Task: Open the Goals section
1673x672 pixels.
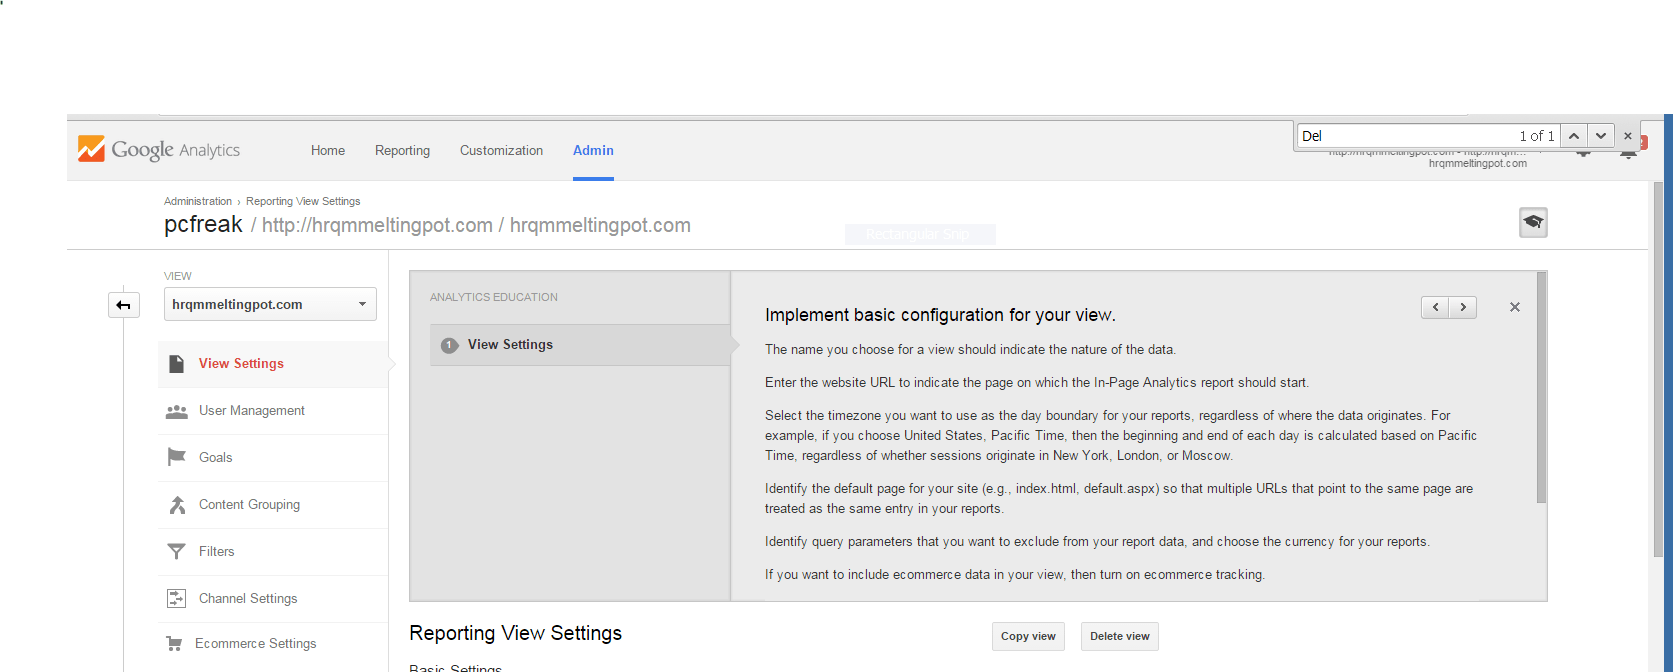Action: click(216, 458)
